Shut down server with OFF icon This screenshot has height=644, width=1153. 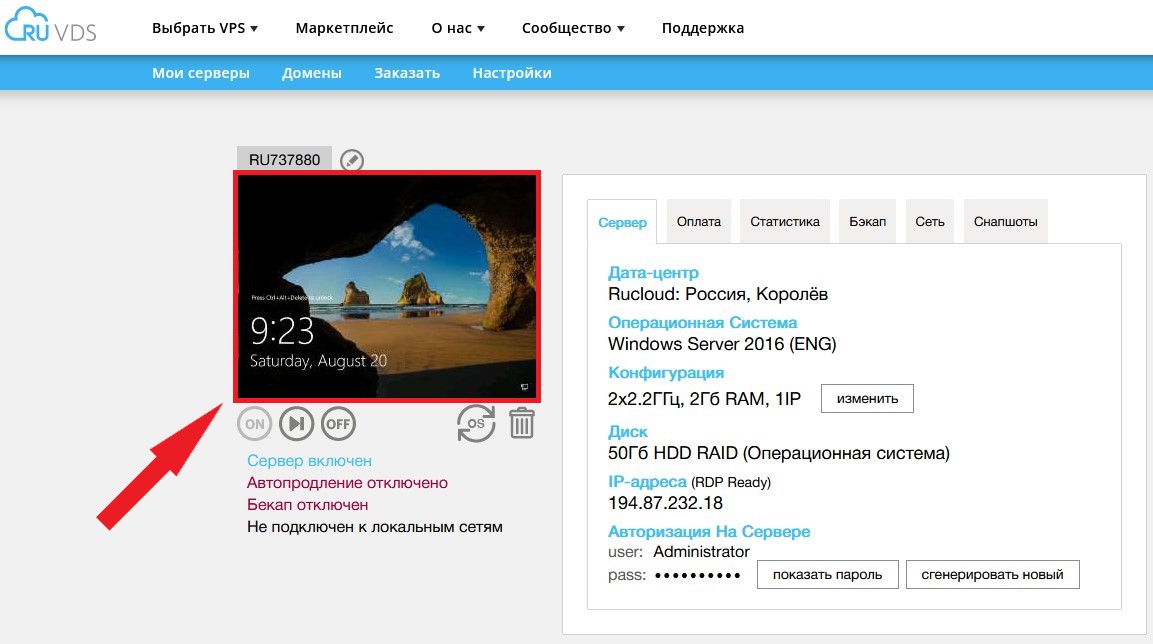click(x=338, y=423)
